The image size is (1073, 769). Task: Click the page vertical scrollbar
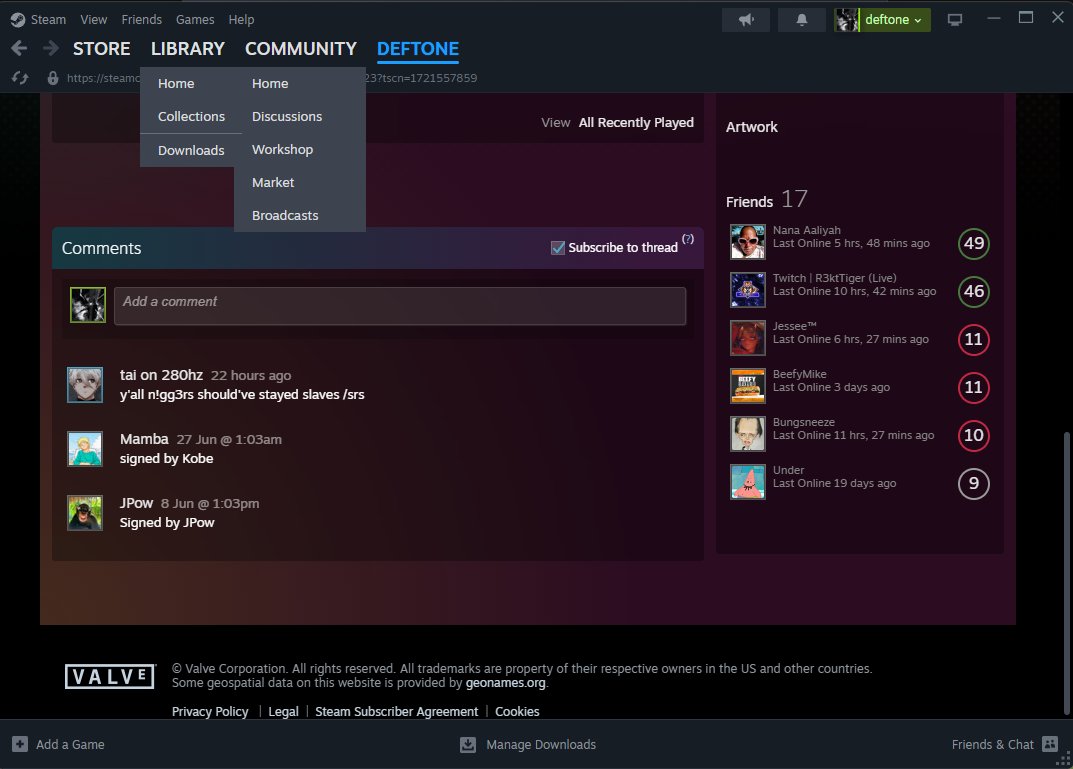[x=1067, y=572]
